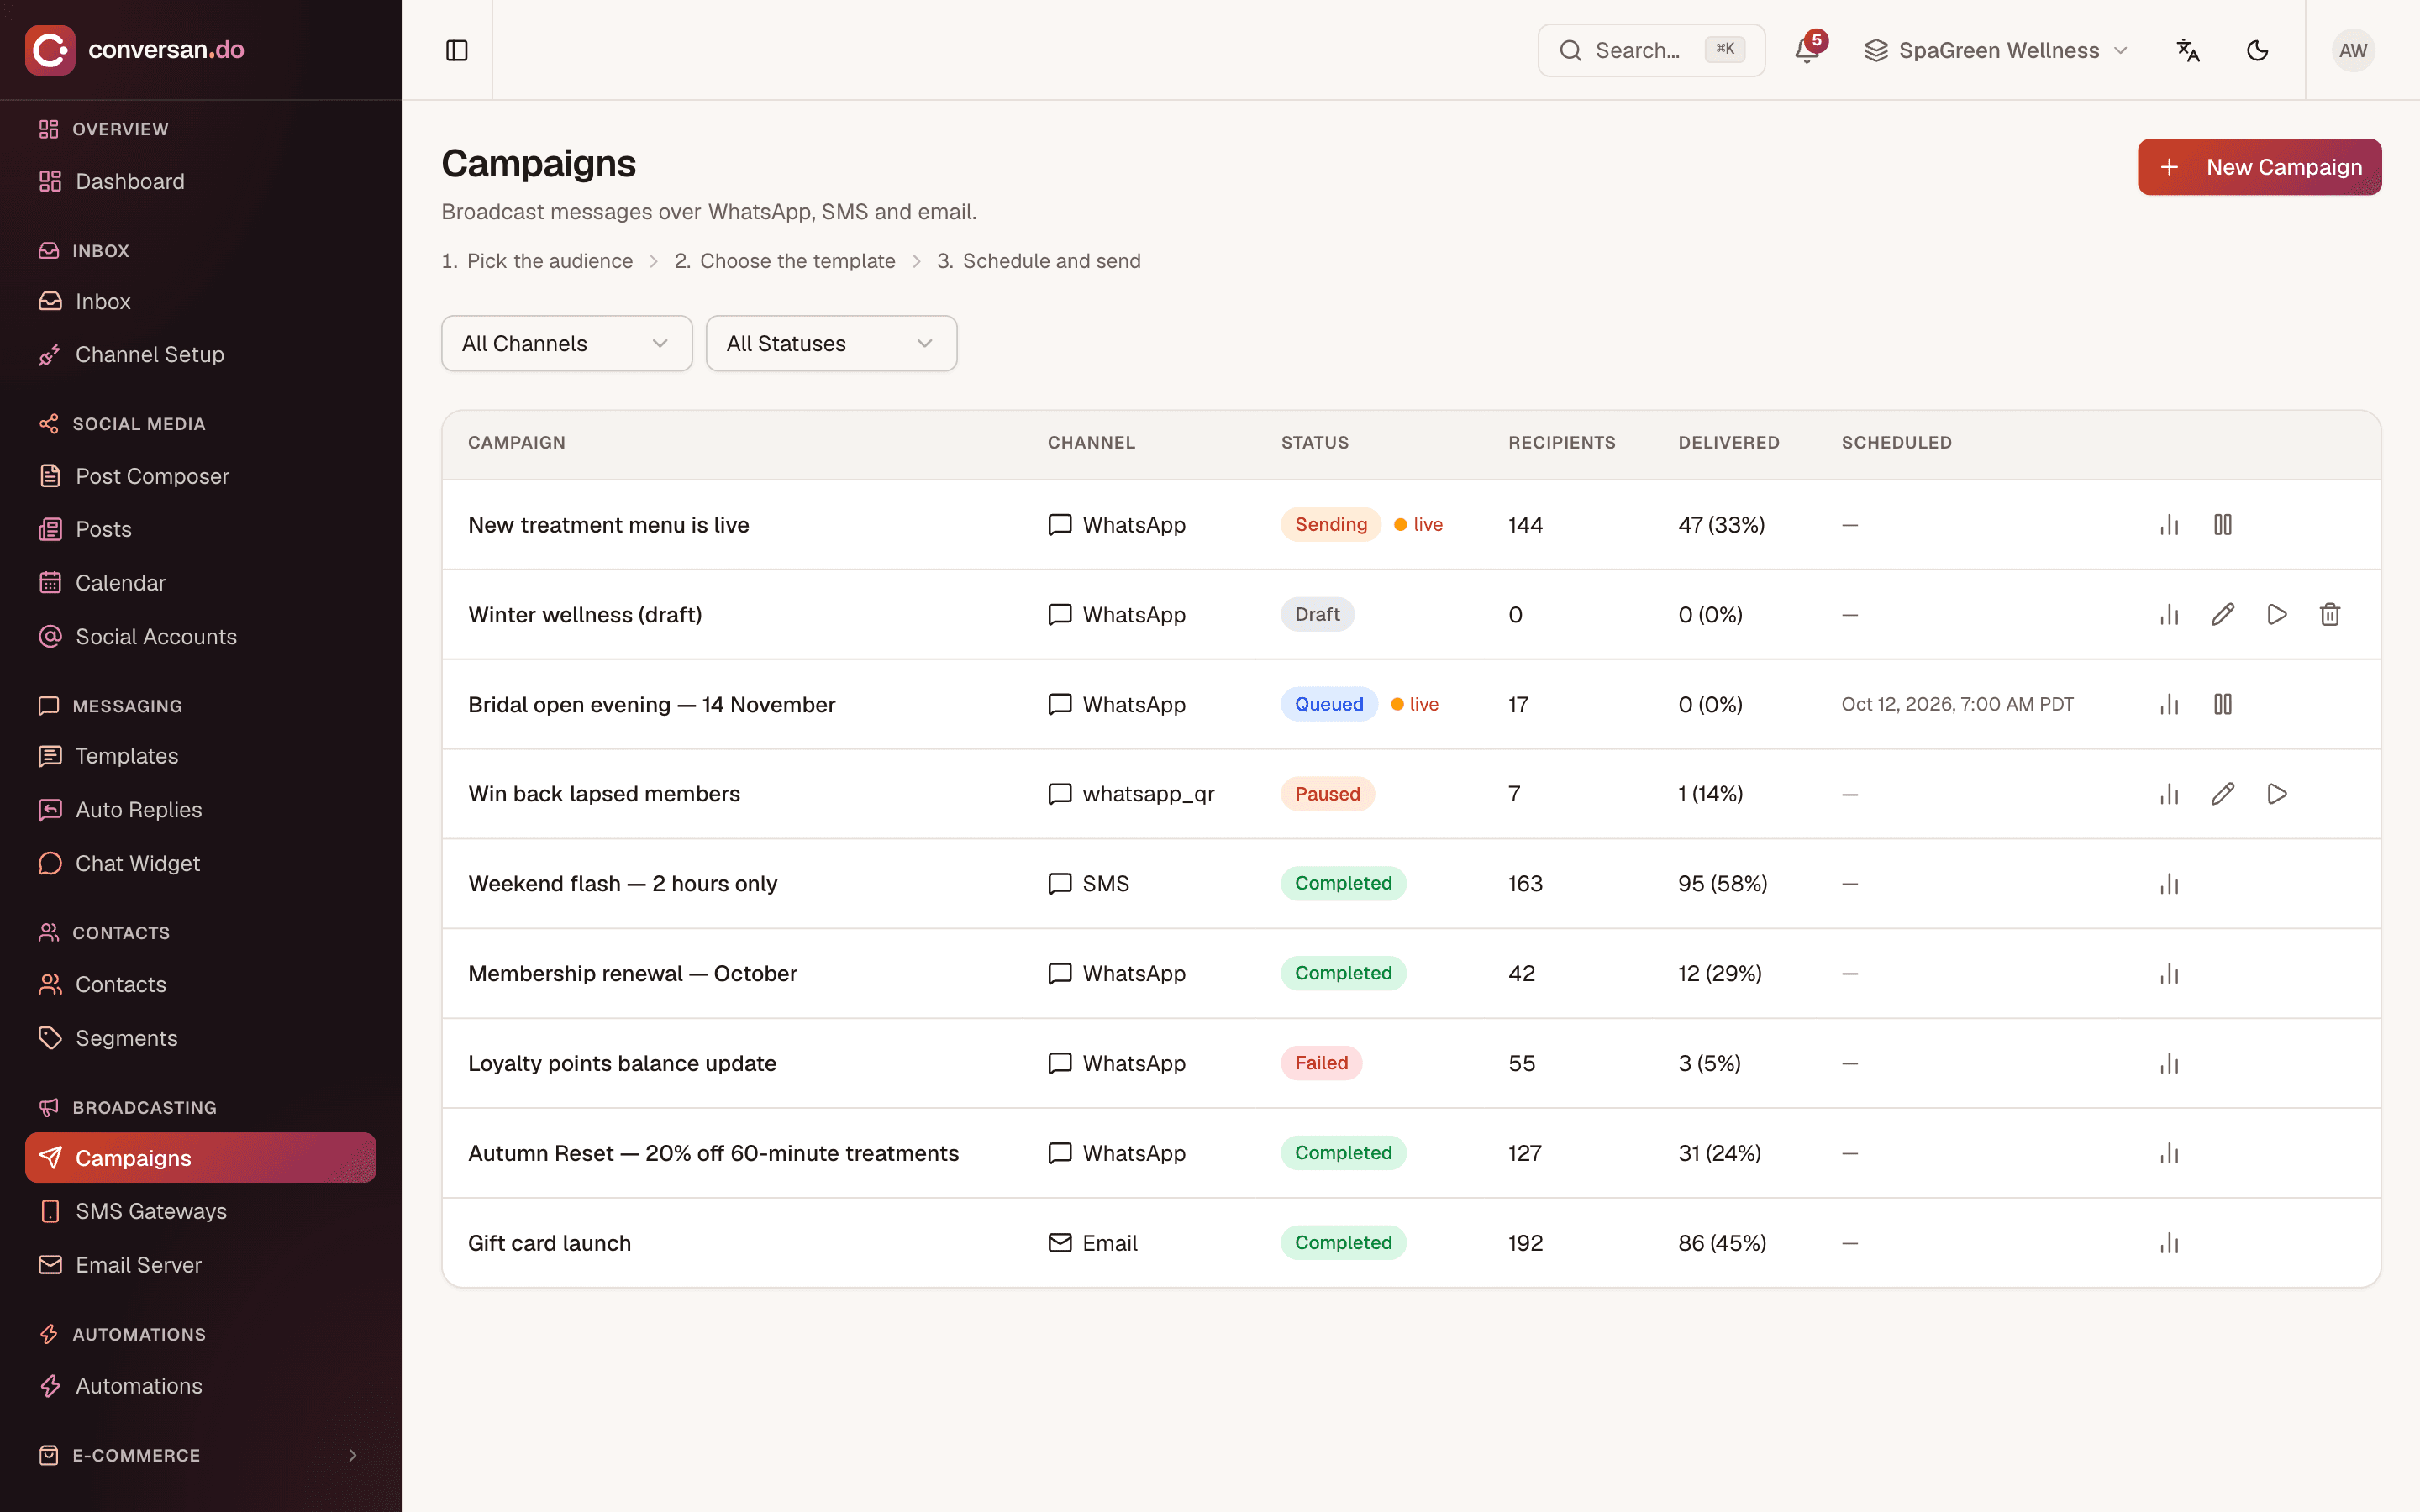The width and height of the screenshot is (2420, 1512).
Task: Edit the Win back lapsed members campaign
Action: tap(2222, 793)
